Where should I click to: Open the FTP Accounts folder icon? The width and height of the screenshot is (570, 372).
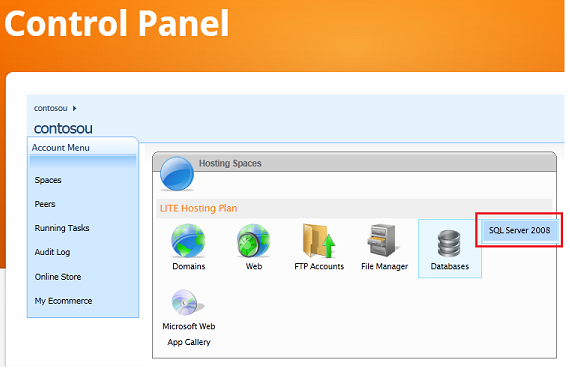[319, 241]
